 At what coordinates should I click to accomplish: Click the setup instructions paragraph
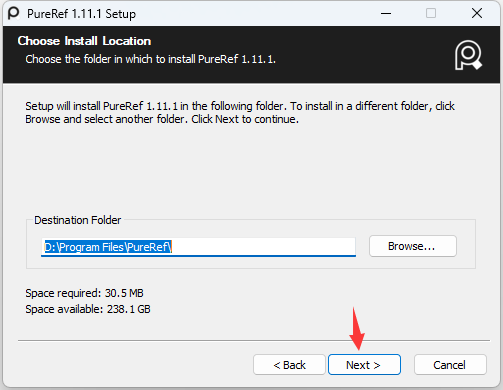coord(240,112)
